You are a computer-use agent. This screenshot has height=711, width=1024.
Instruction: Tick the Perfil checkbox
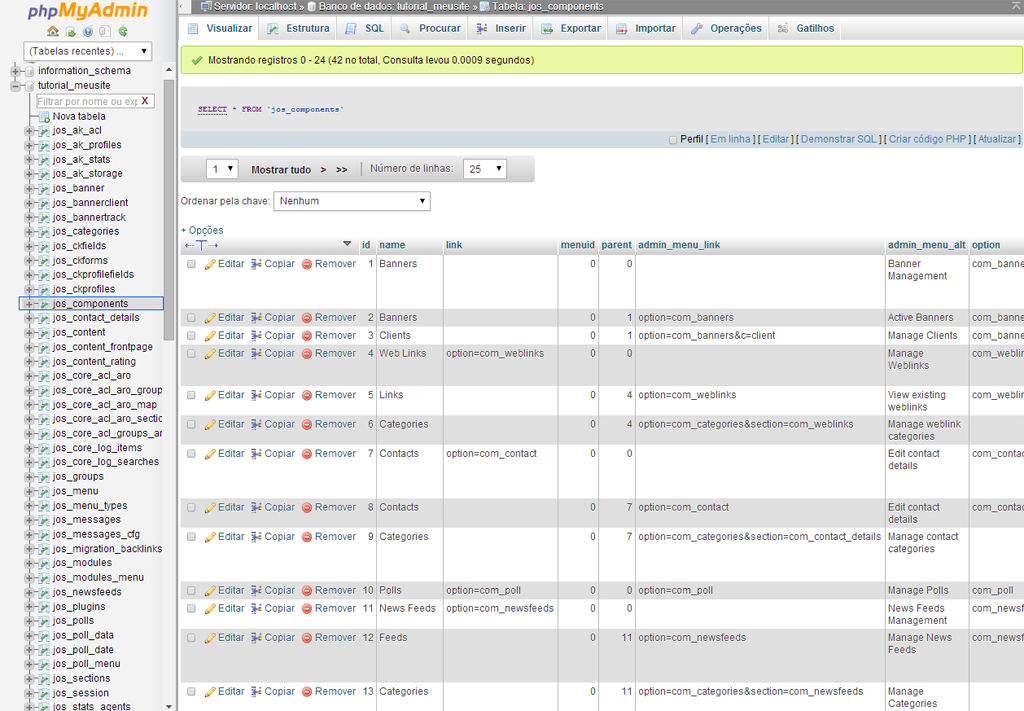[x=673, y=140]
